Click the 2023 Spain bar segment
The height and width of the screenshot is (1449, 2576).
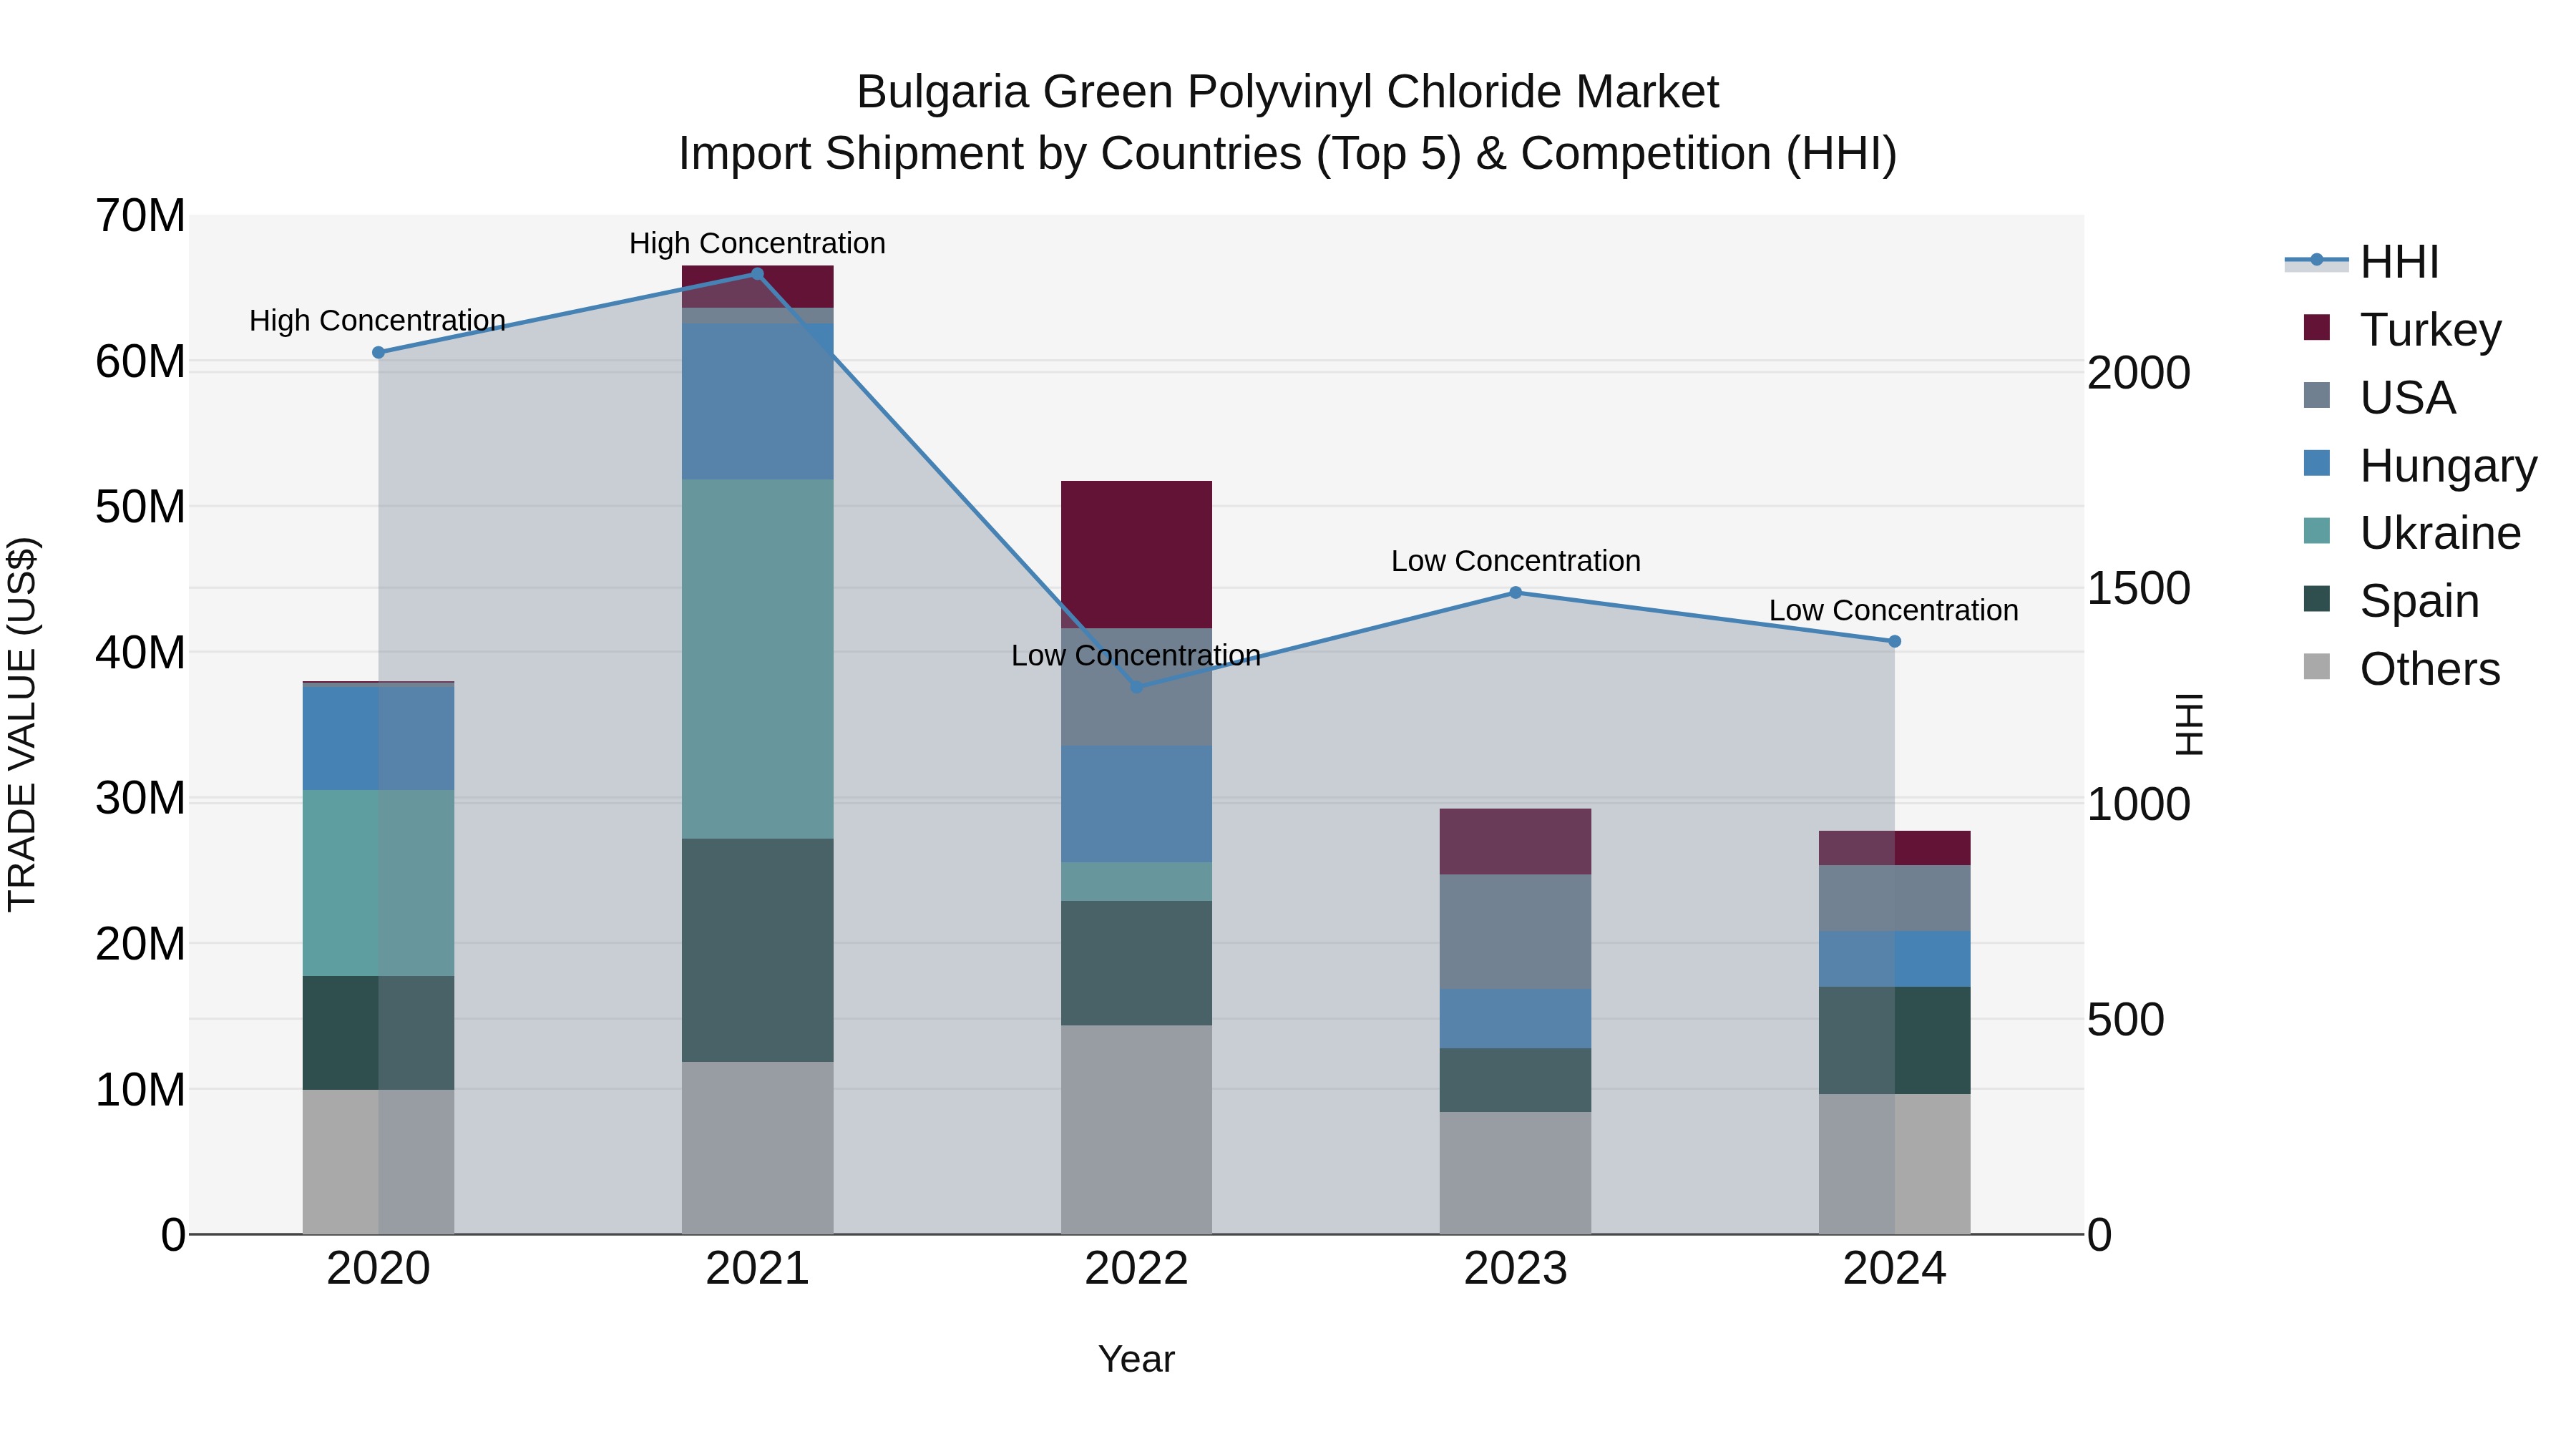1515,1080
